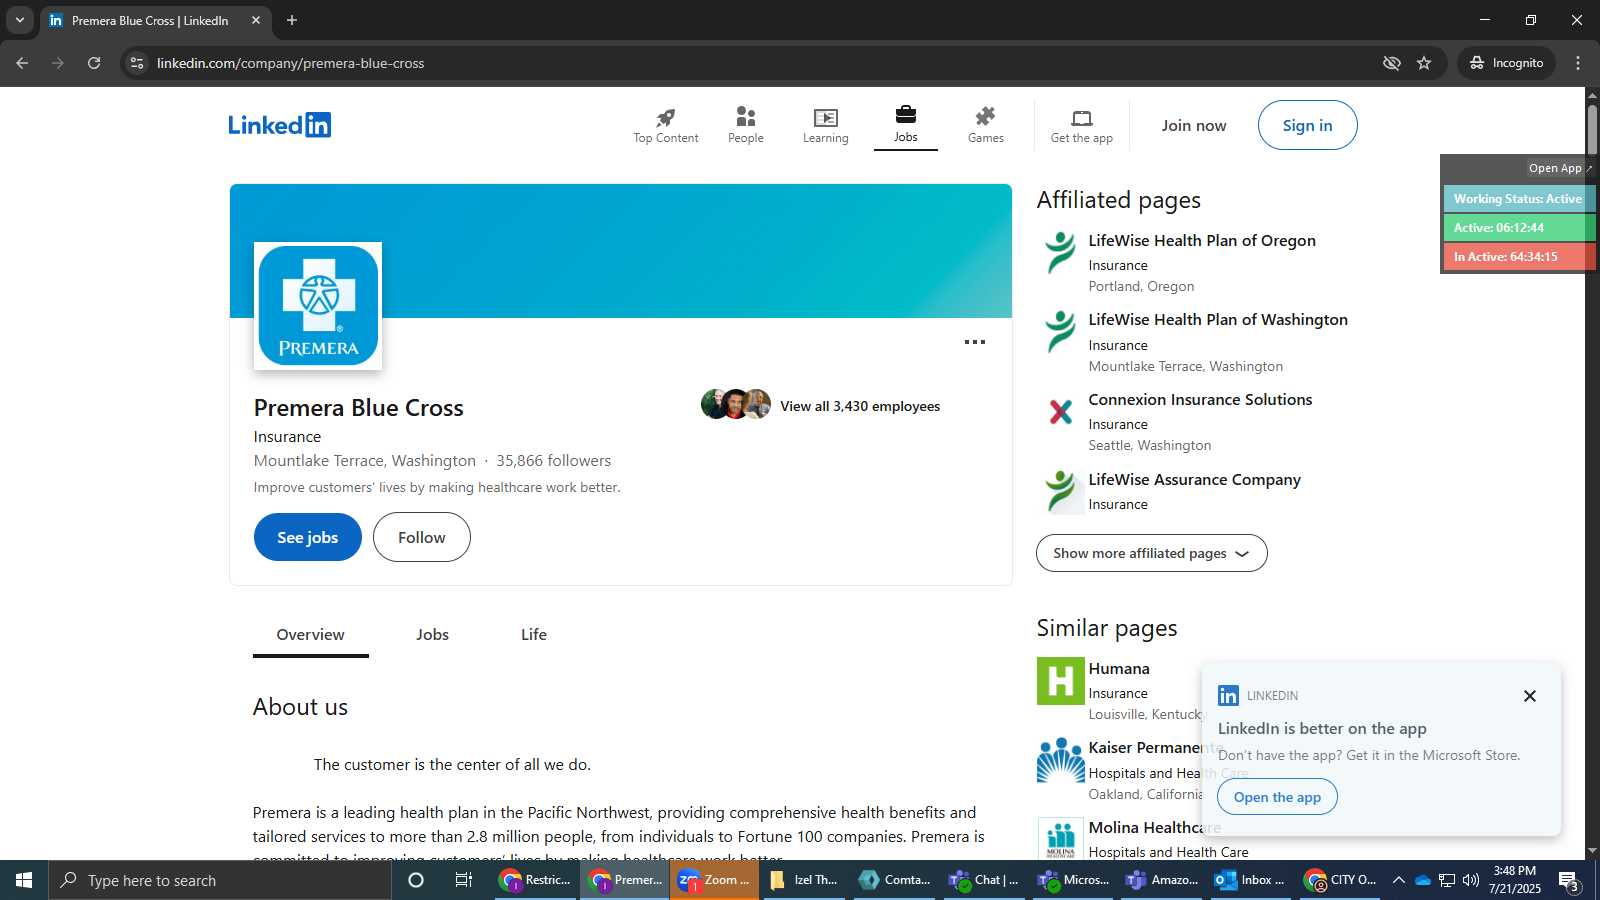Click the Working Status: Active bar

click(1518, 199)
